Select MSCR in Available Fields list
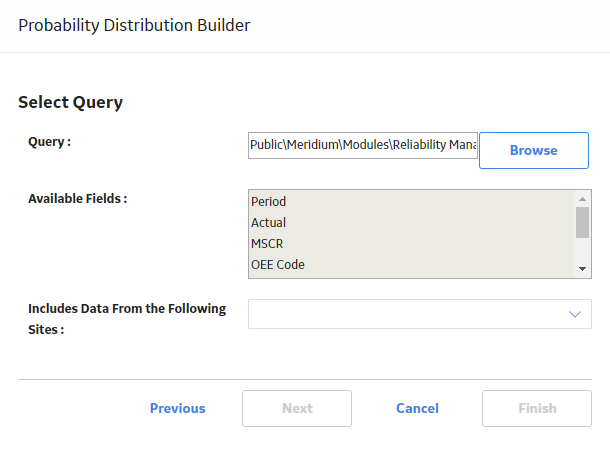The height and width of the screenshot is (457, 610). tap(411, 243)
